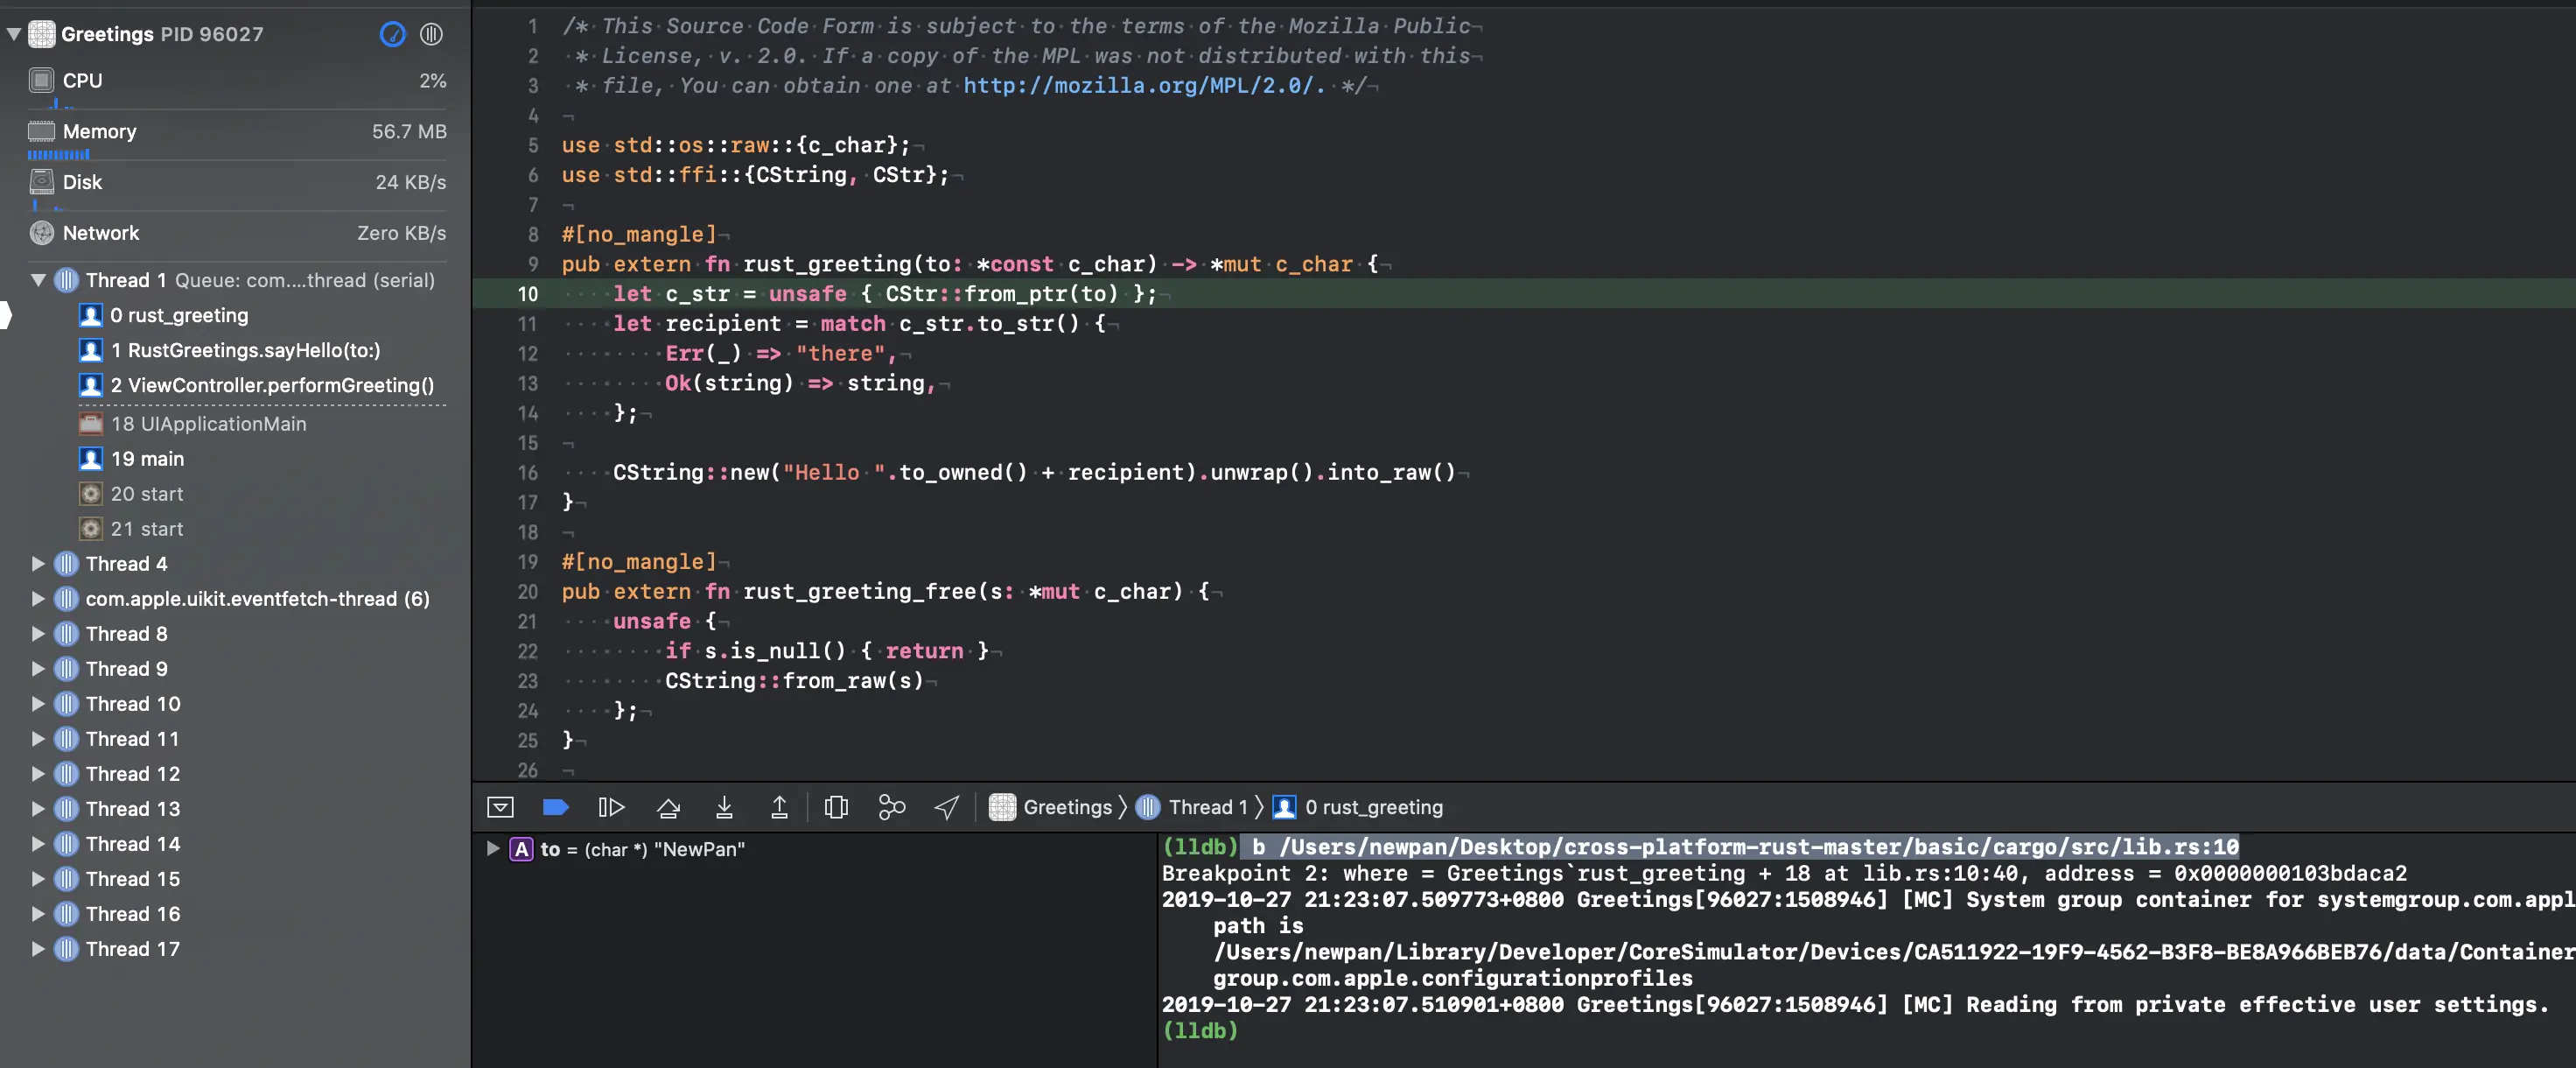This screenshot has width=2576, height=1068.
Task: Toggle the breakpoints activation button
Action: [555, 807]
